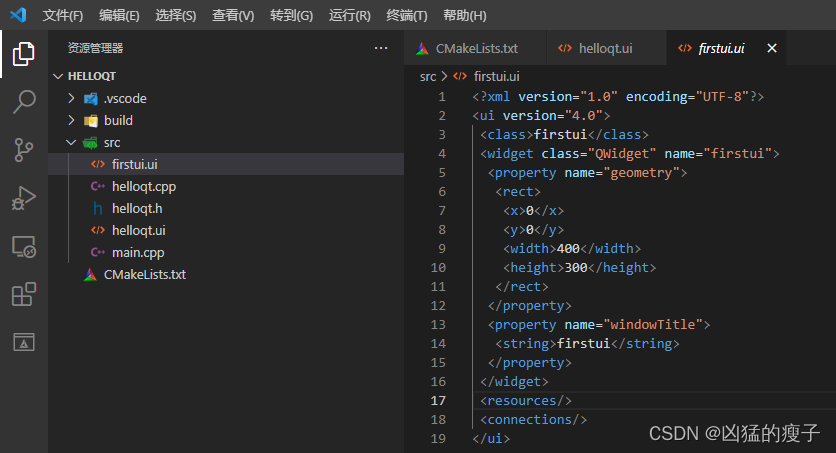This screenshot has width=836, height=453.
Task: Open the Extensions view icon
Action: coord(23,294)
